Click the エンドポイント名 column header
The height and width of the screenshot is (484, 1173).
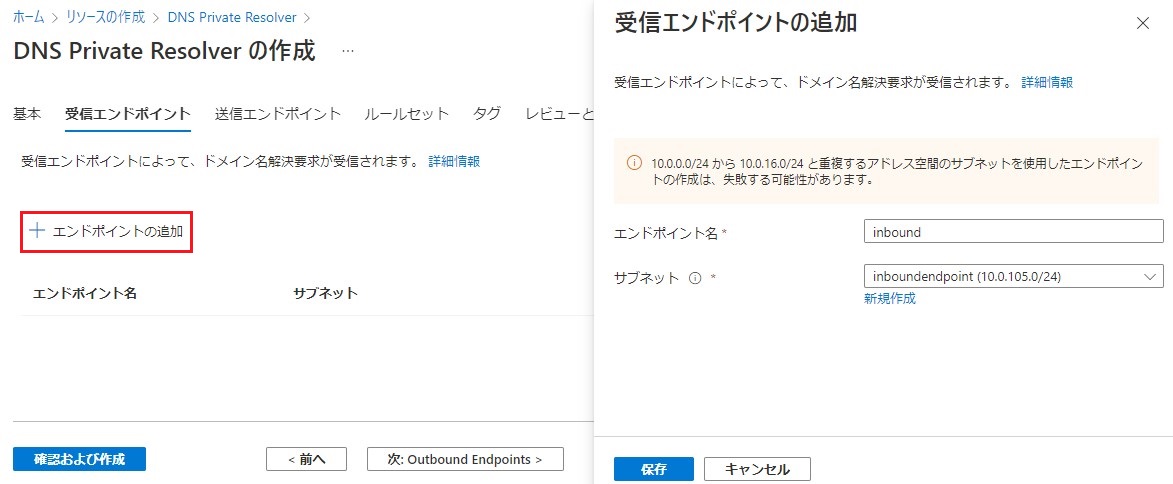coord(85,292)
